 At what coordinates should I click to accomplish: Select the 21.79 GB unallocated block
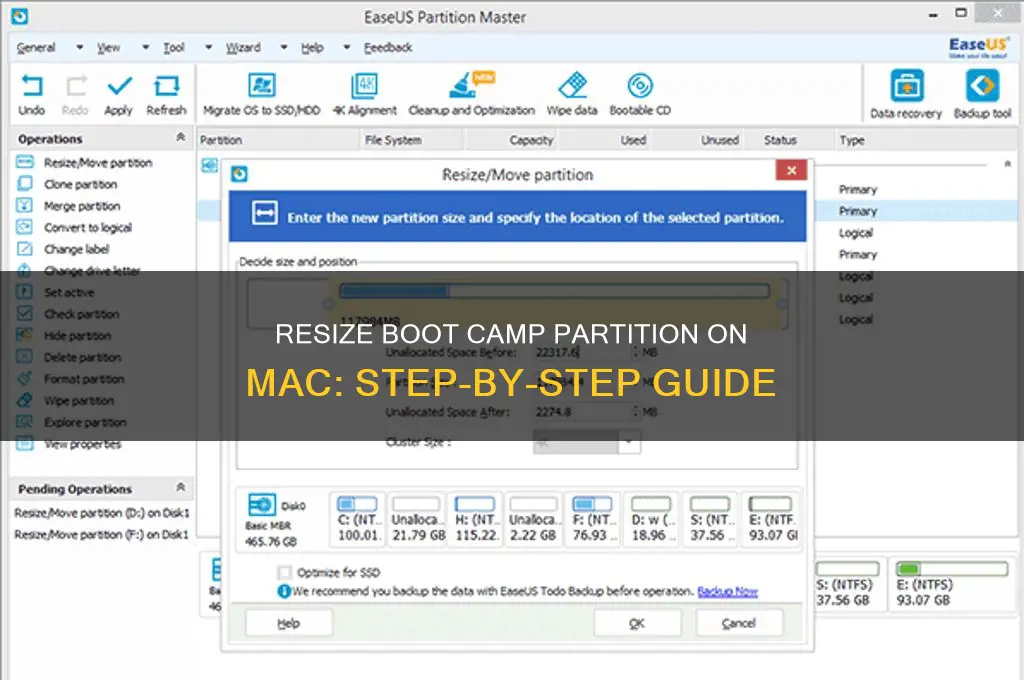pyautogui.click(x=417, y=520)
